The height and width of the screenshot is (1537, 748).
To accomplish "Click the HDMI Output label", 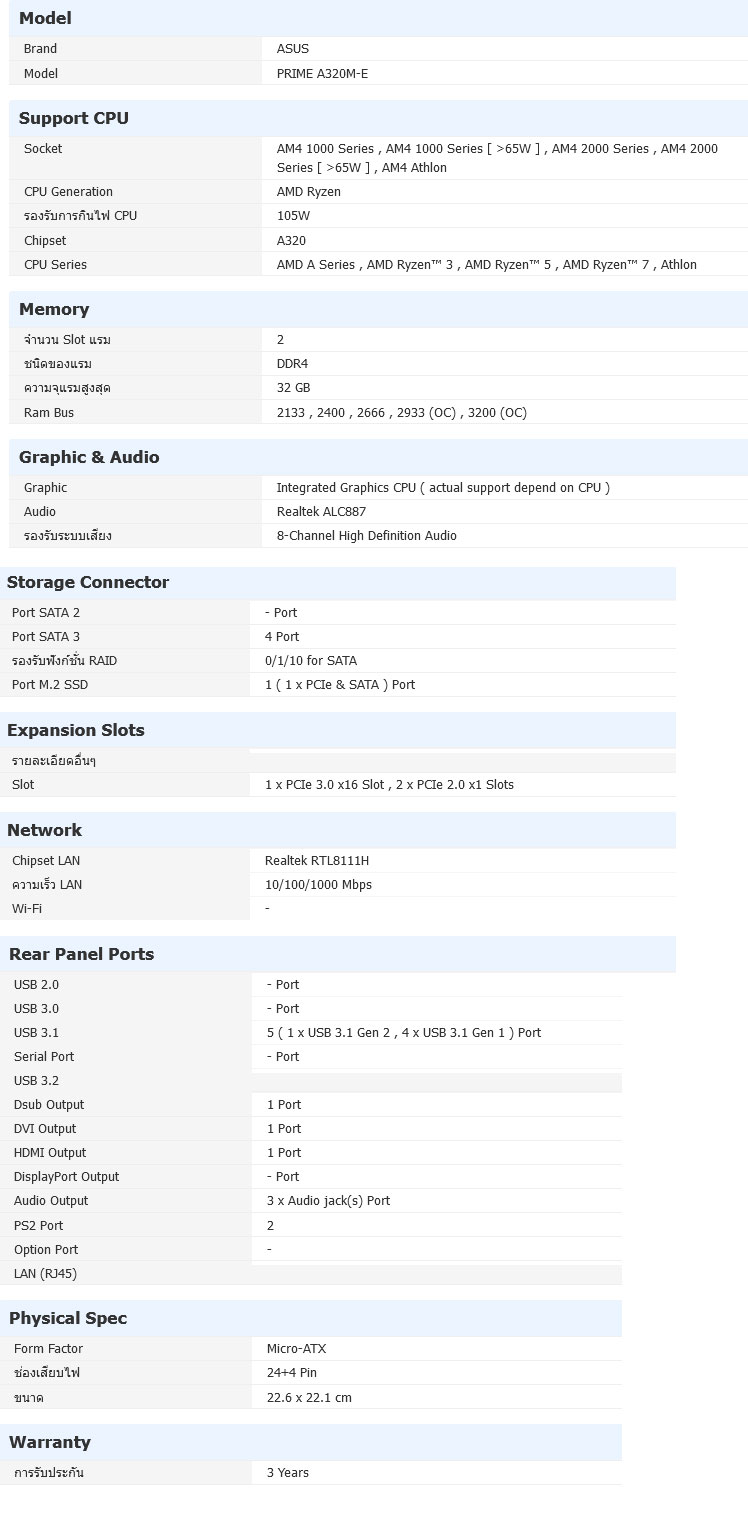I will [50, 1153].
